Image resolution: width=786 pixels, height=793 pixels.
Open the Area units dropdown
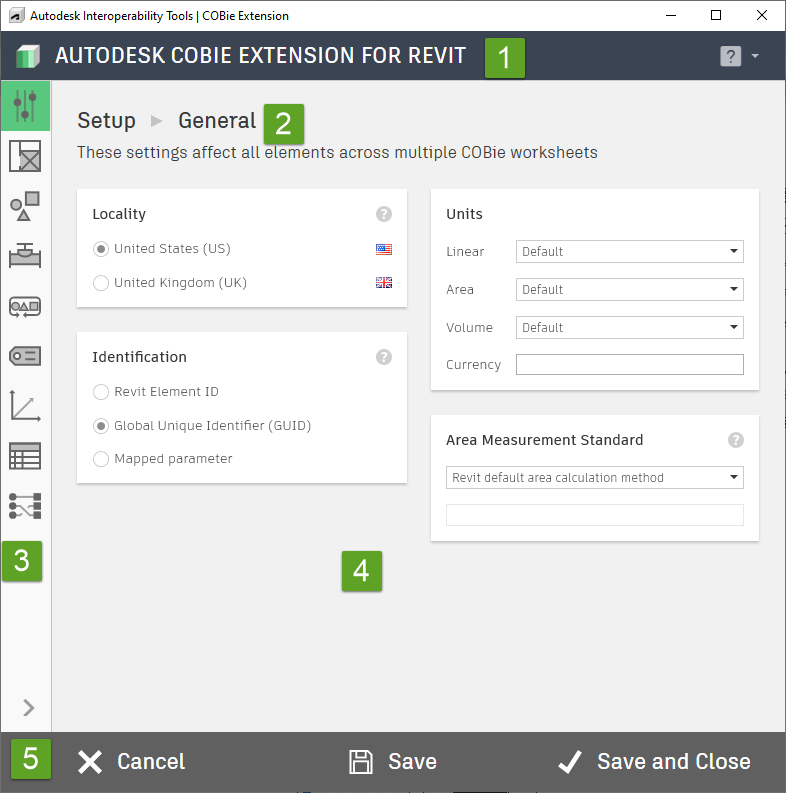point(630,289)
